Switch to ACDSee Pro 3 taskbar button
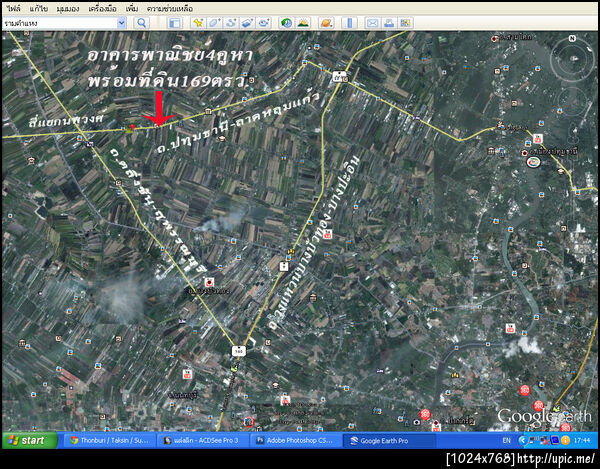Screen dimensions: 600x469 click(x=203, y=440)
